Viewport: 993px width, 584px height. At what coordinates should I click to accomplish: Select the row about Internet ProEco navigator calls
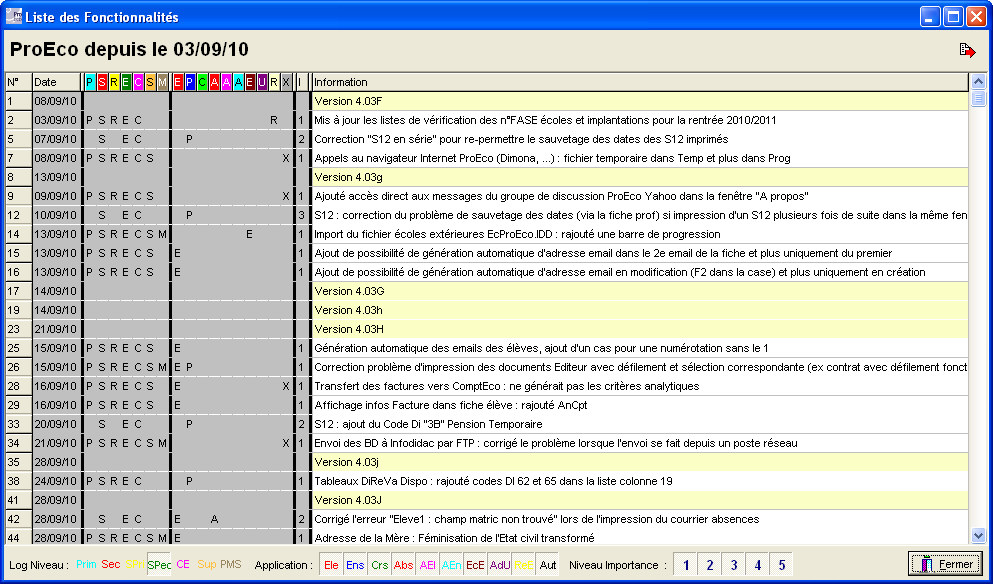pos(487,158)
